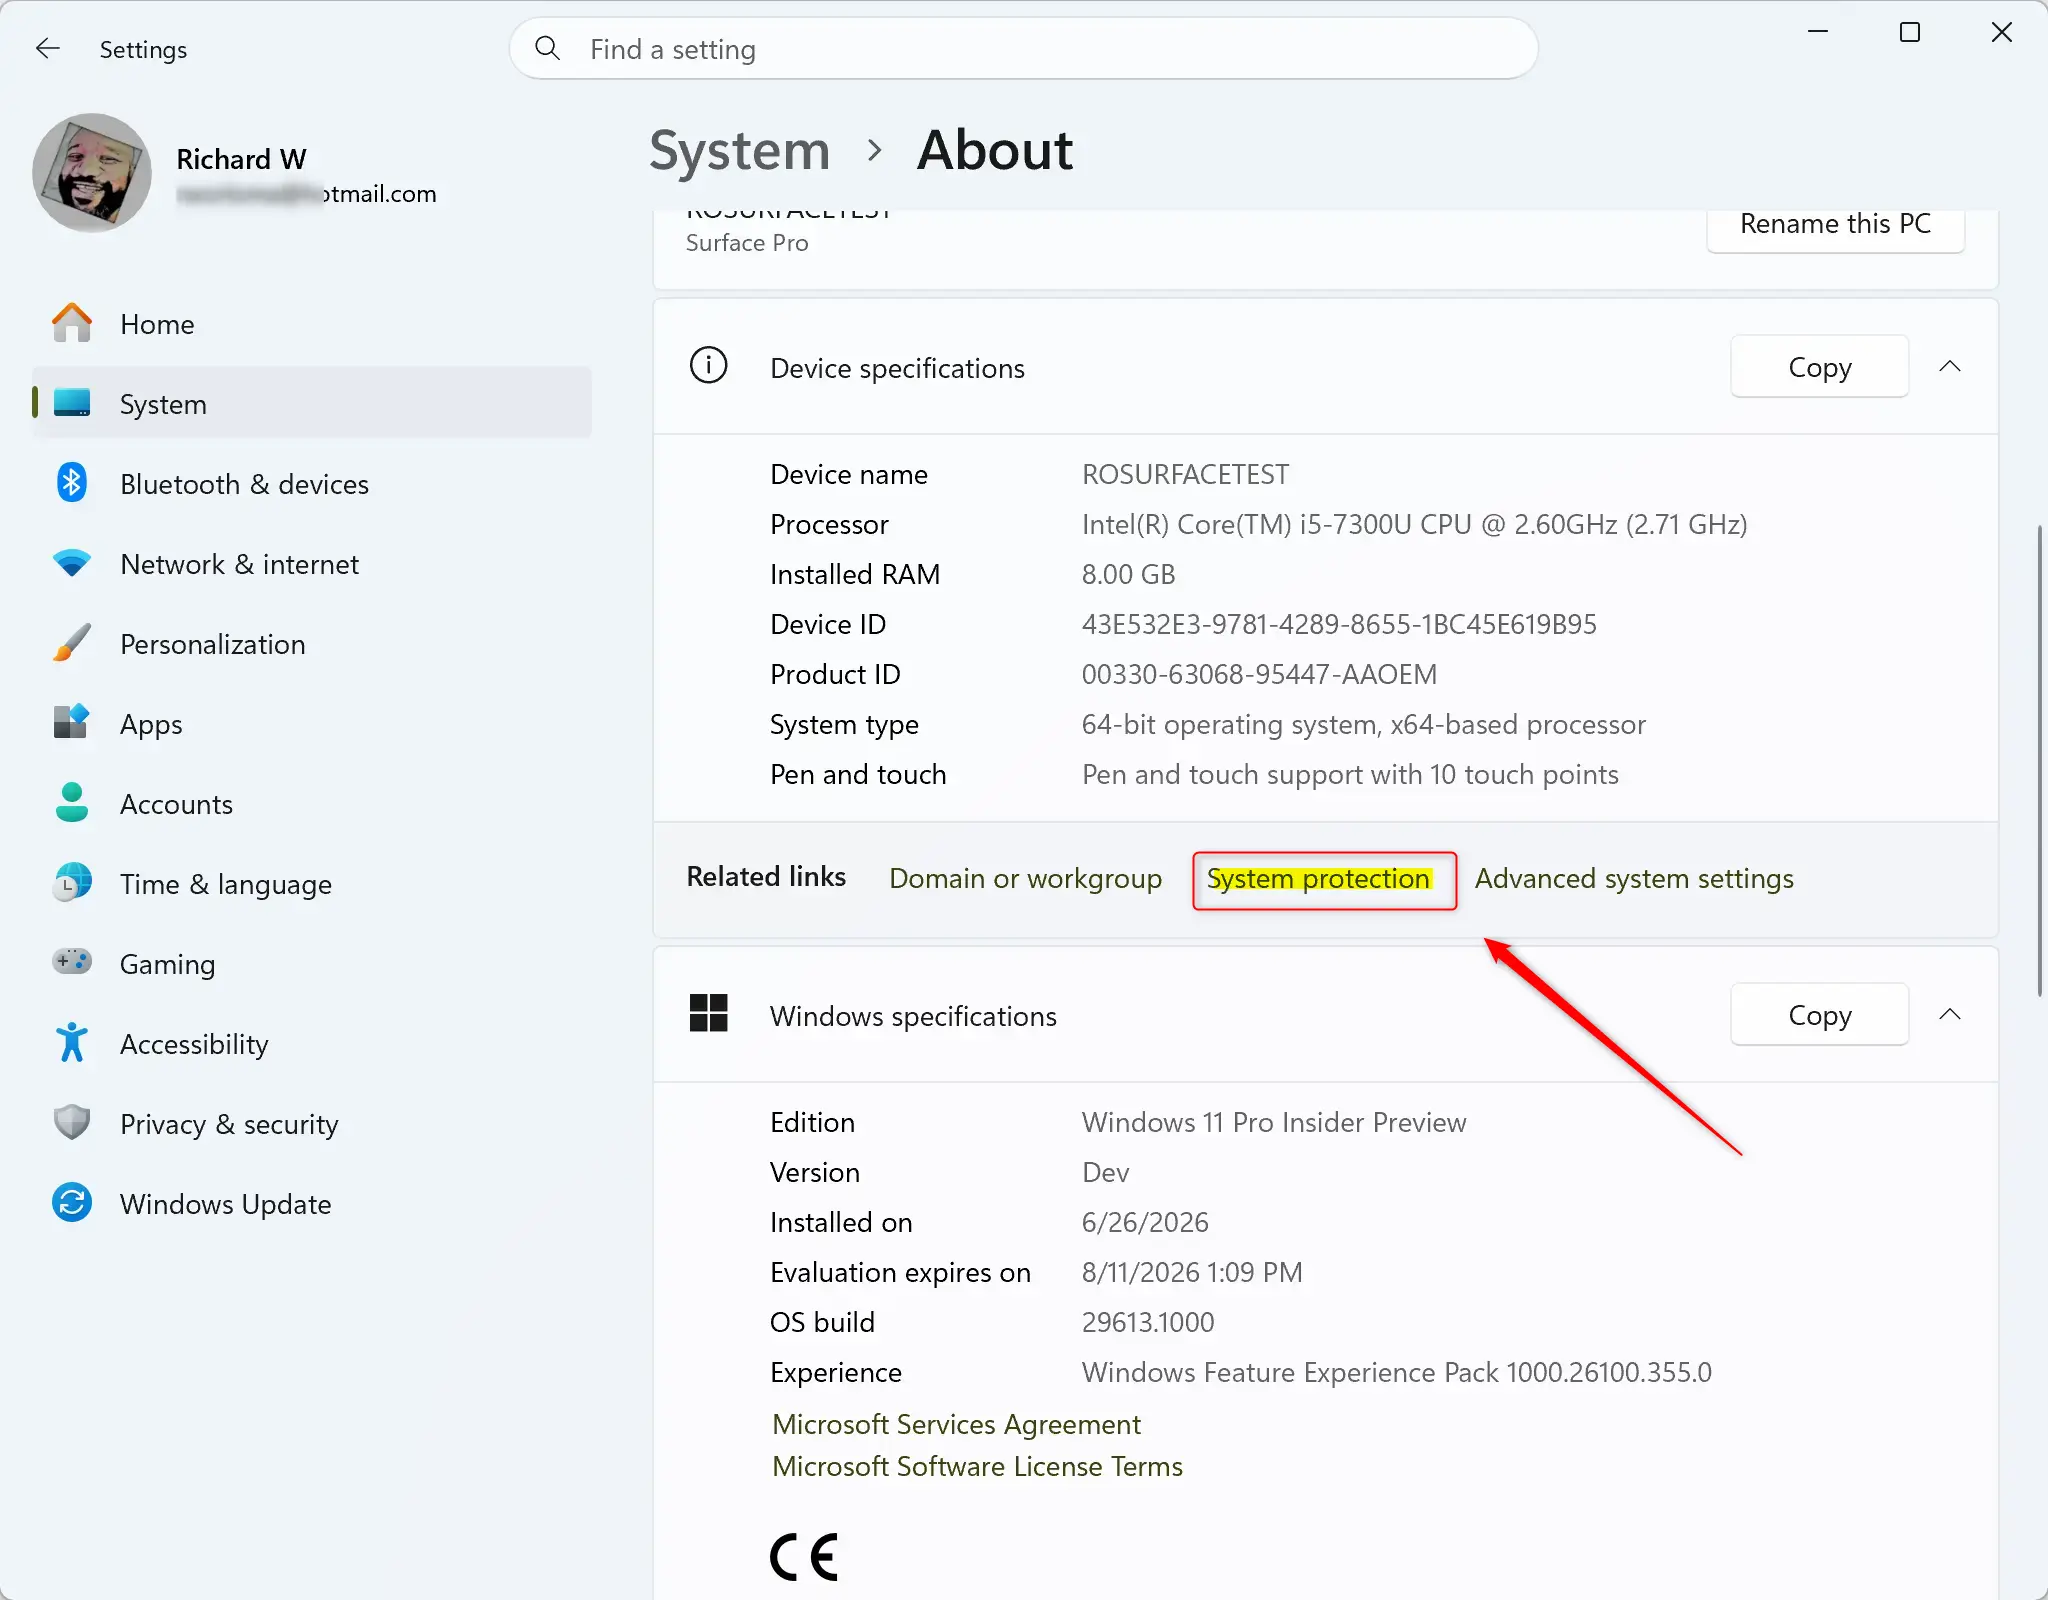This screenshot has width=2048, height=1600.
Task: Open Accessibility settings
Action: pyautogui.click(x=312, y=1044)
